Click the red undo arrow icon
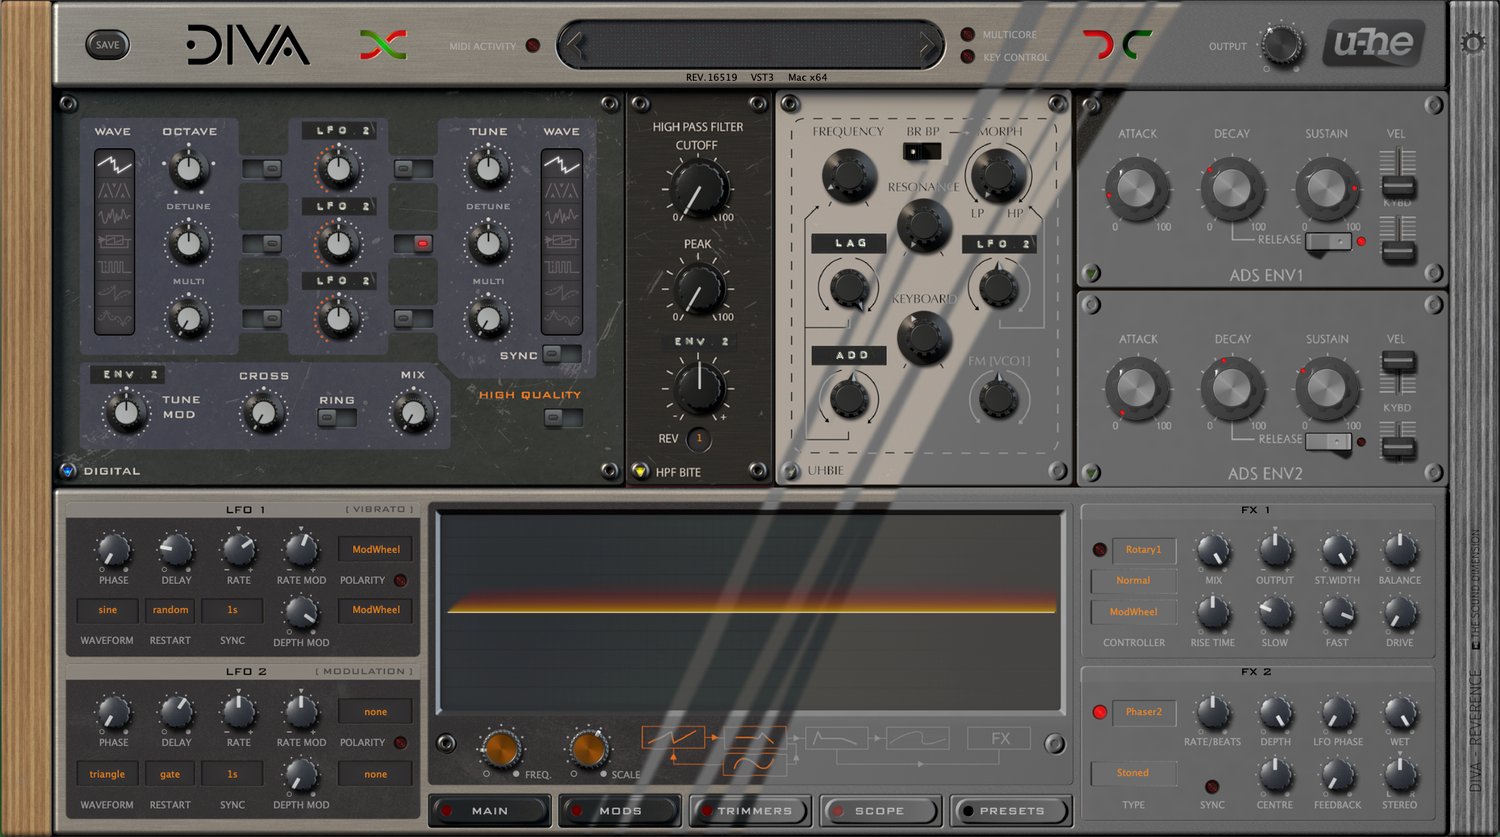 point(1097,44)
